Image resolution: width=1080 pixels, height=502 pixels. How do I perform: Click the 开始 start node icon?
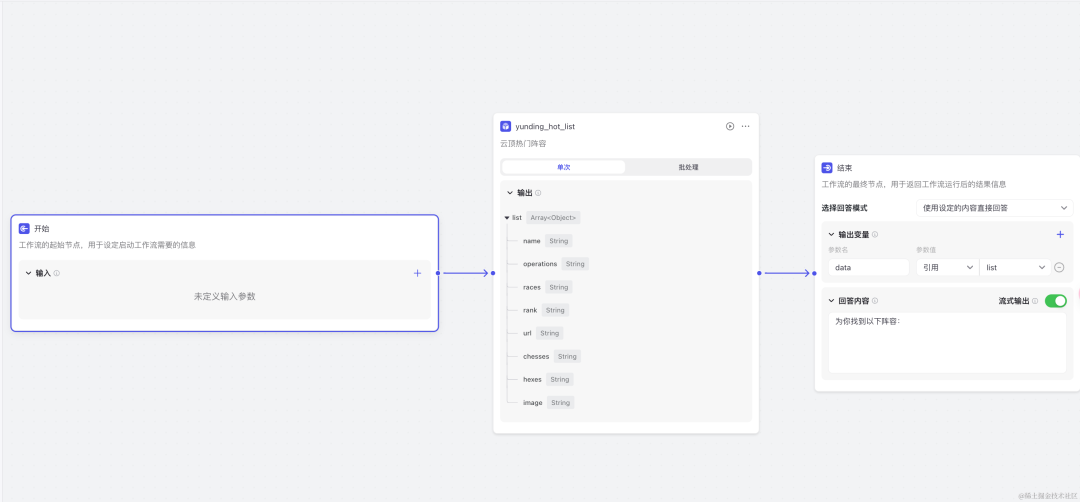click(24, 228)
